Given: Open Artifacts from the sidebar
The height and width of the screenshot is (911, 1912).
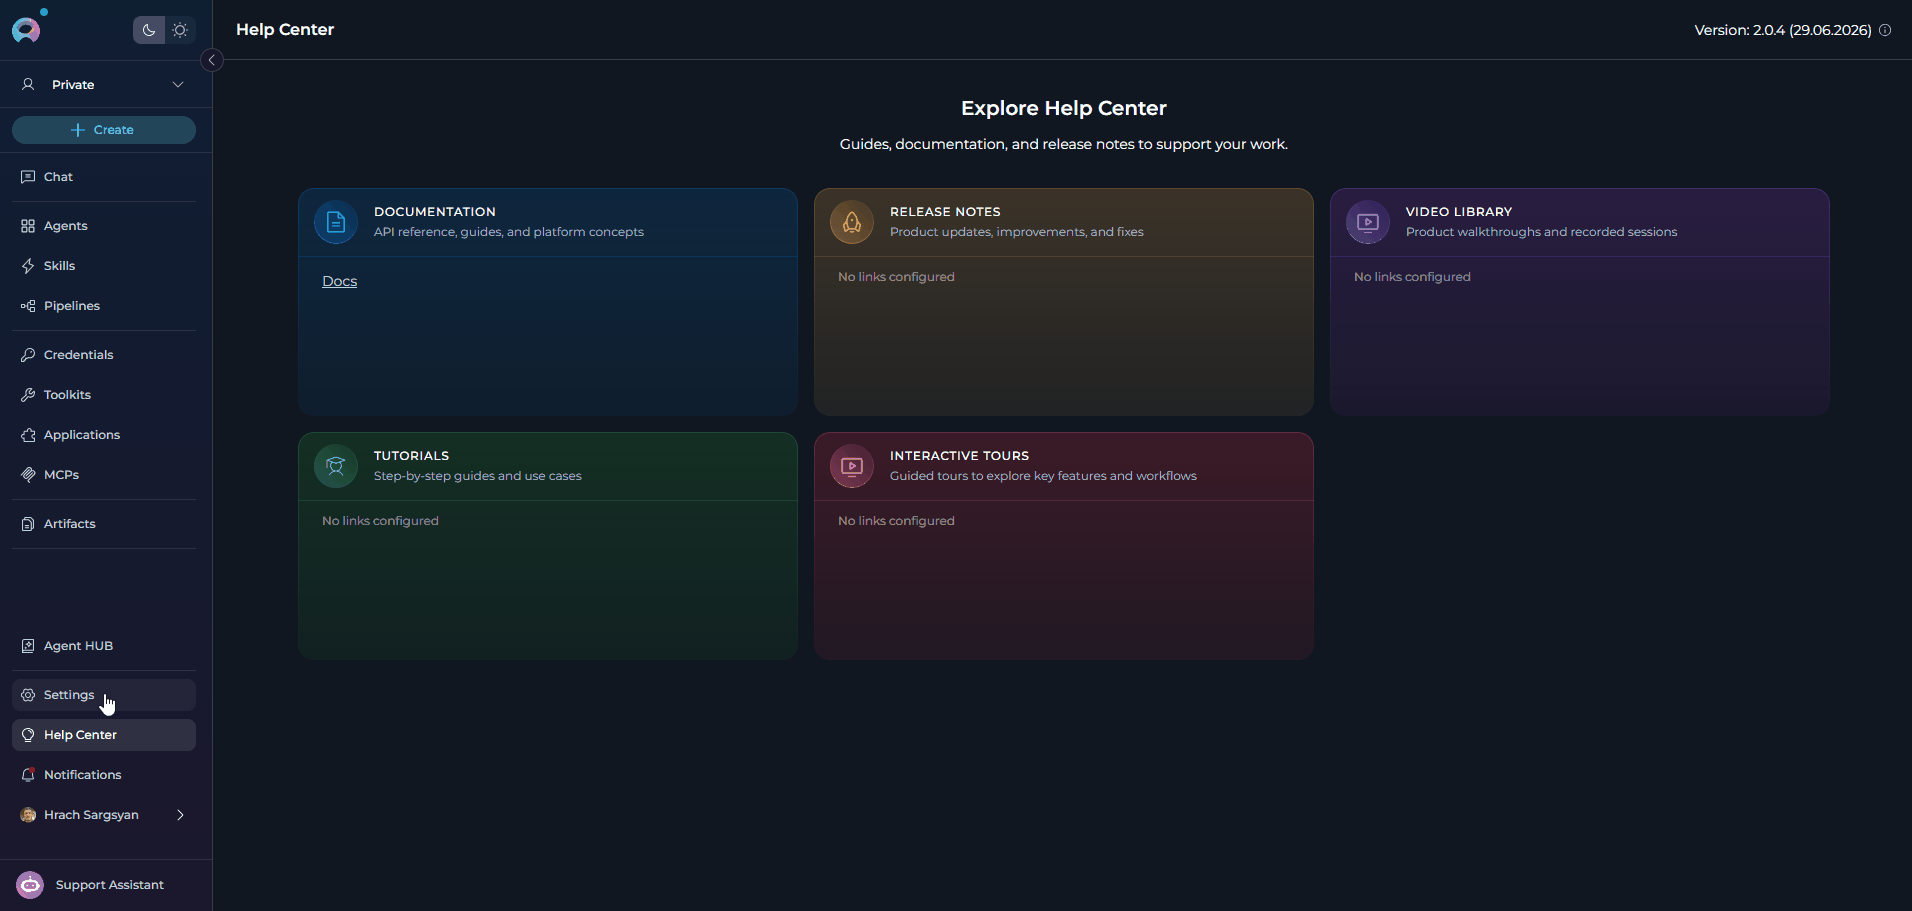Looking at the screenshot, I should (x=104, y=524).
